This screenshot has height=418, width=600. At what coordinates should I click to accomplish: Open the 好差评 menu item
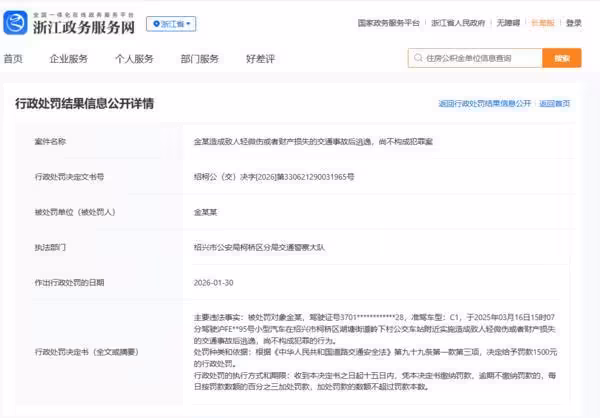click(260, 59)
